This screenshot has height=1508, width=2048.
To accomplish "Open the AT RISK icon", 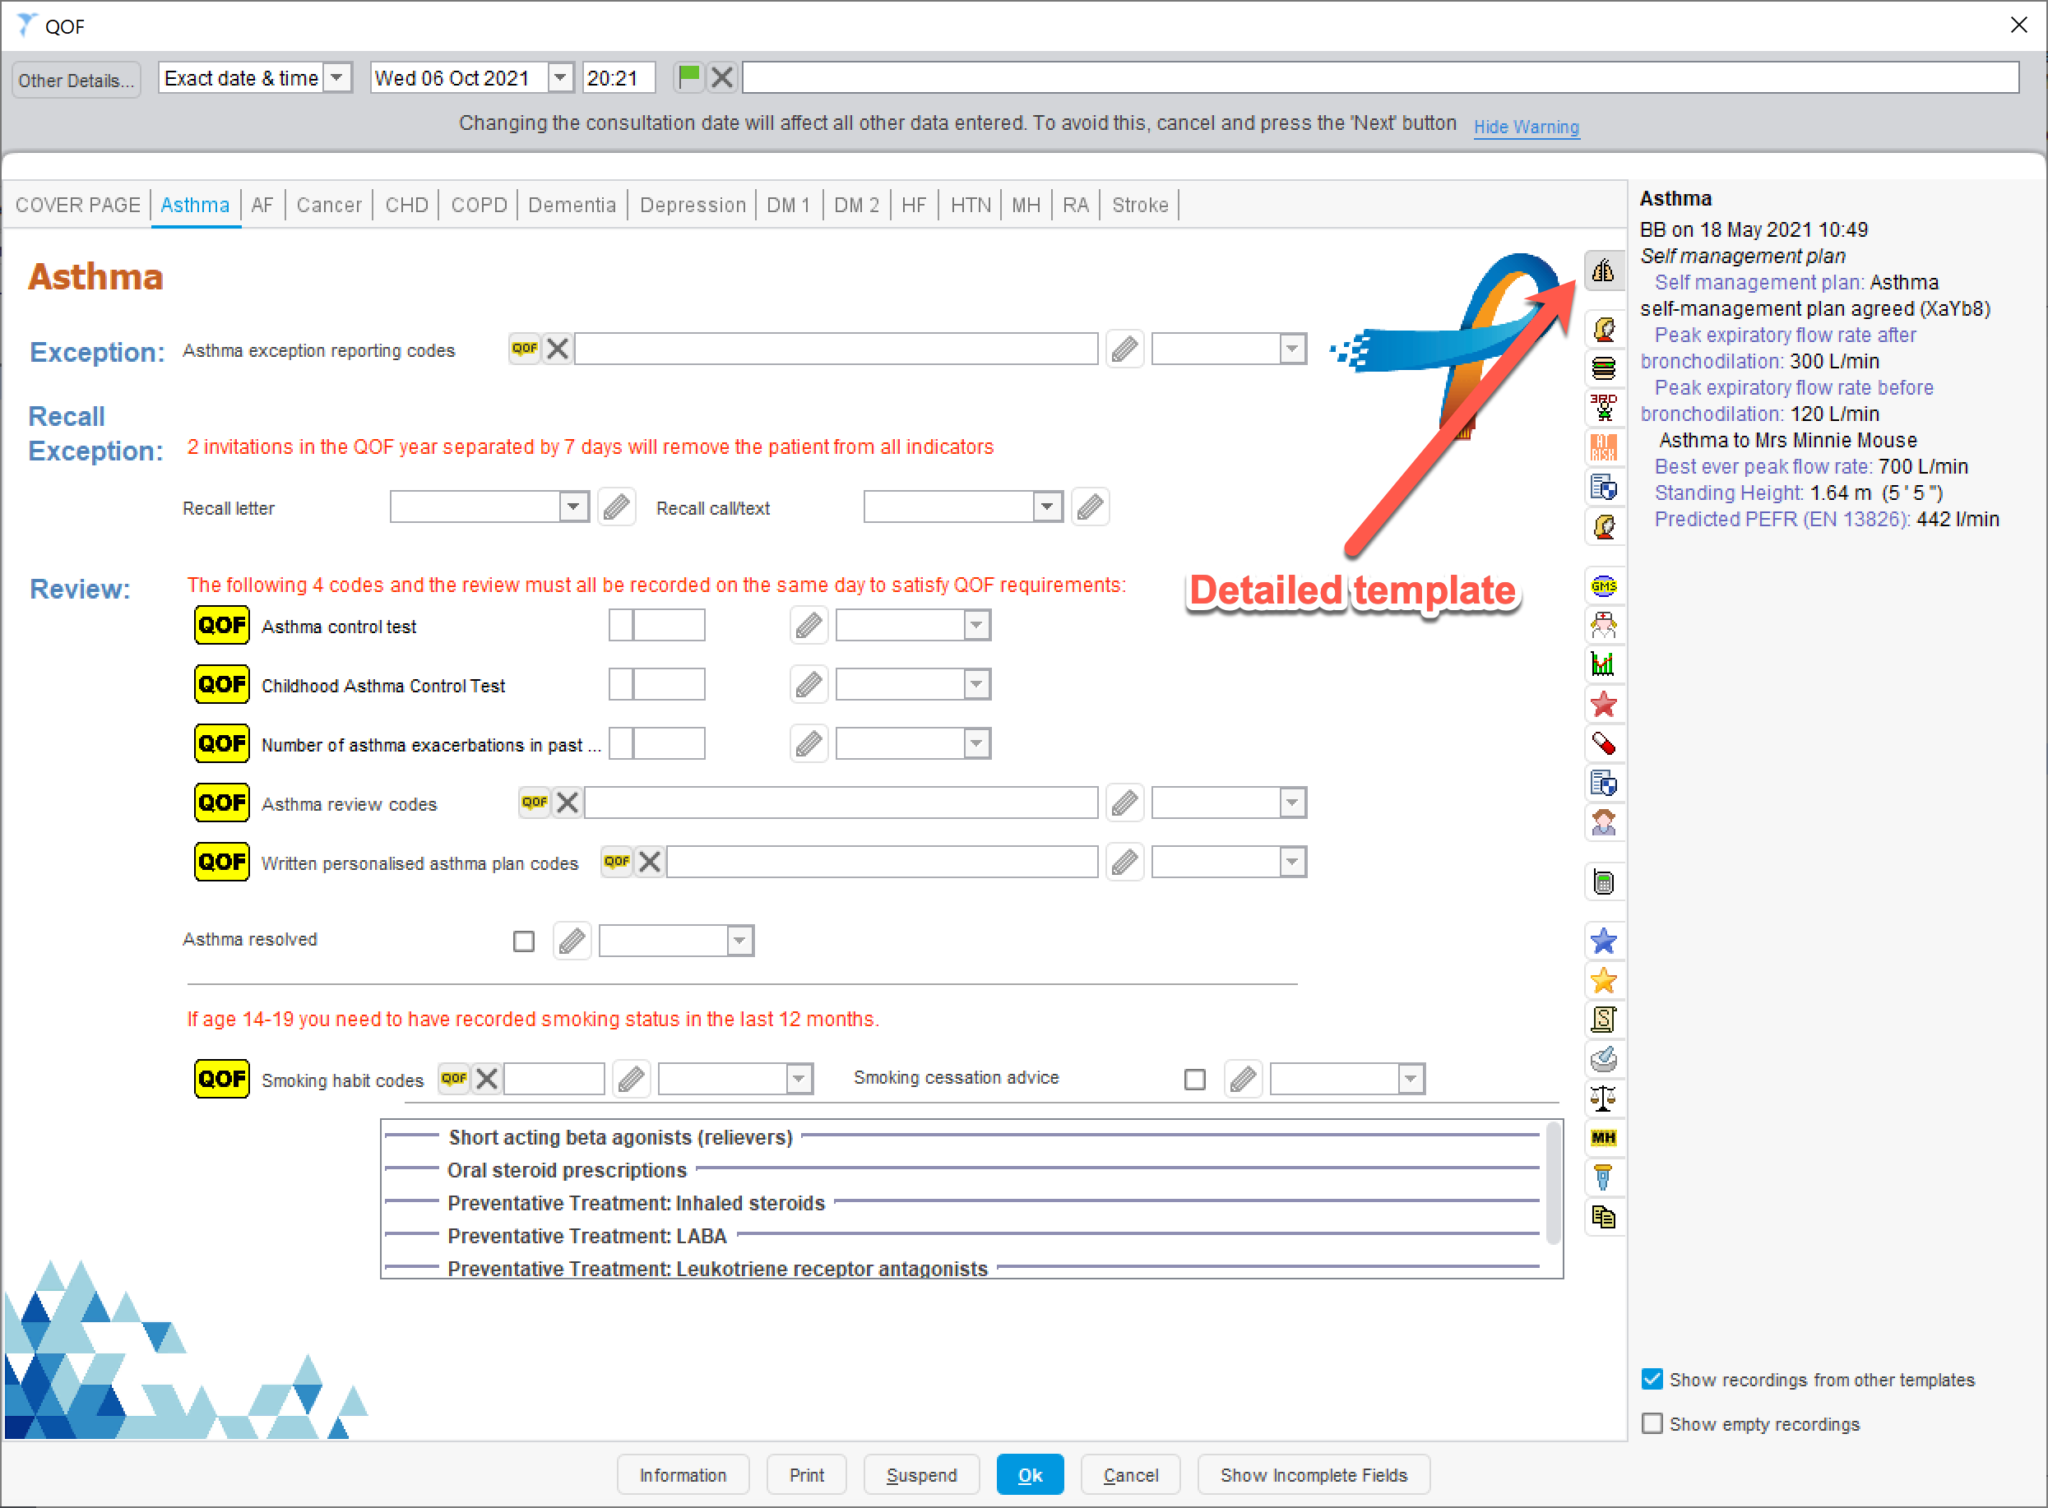I will (1605, 447).
